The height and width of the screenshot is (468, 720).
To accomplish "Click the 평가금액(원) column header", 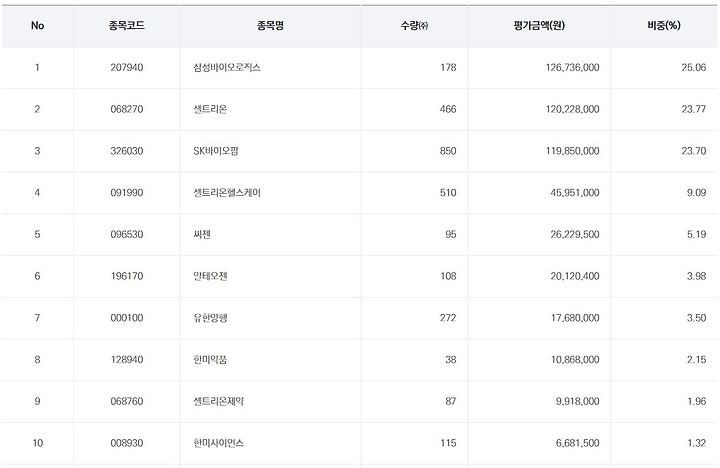I will (x=539, y=26).
